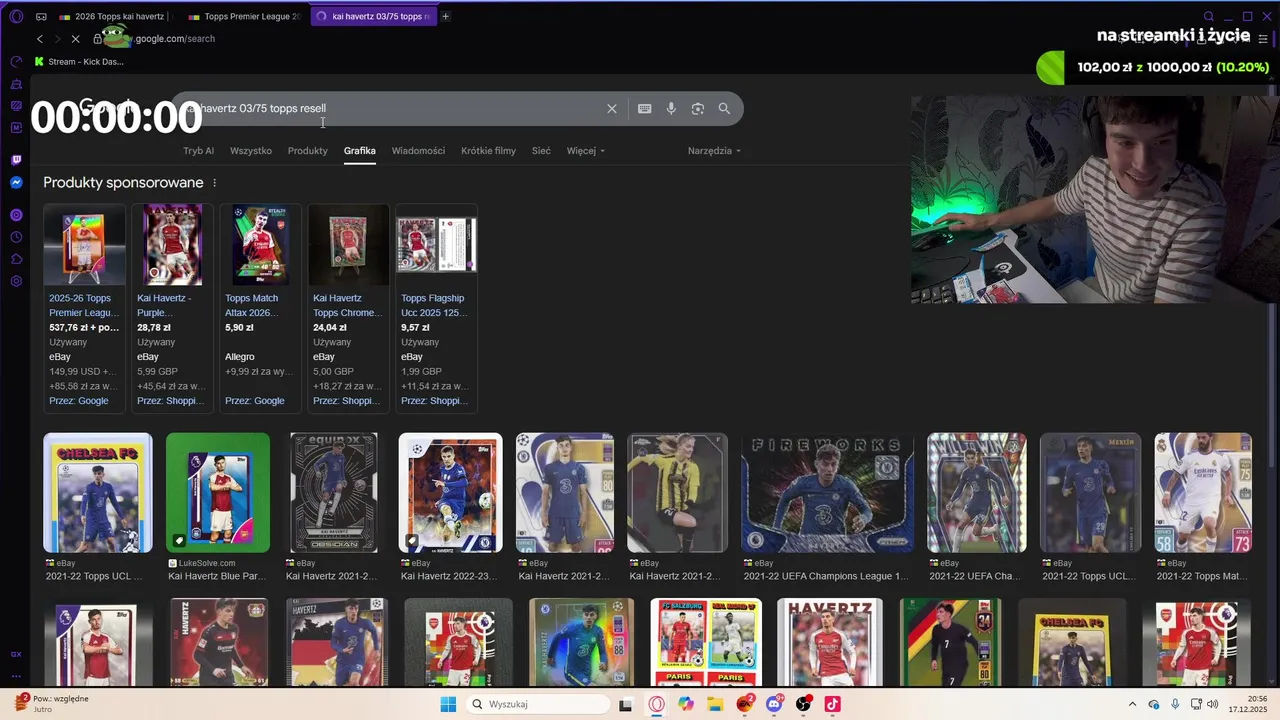1280x720 pixels.
Task: Click 5,90 zł price text
Action: pos(239,327)
